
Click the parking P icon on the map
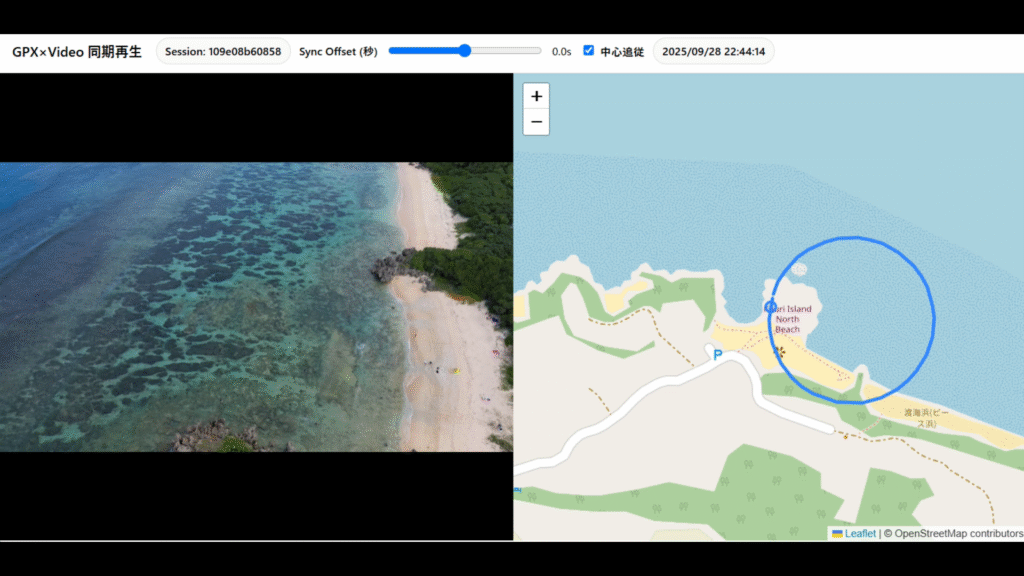coord(717,355)
